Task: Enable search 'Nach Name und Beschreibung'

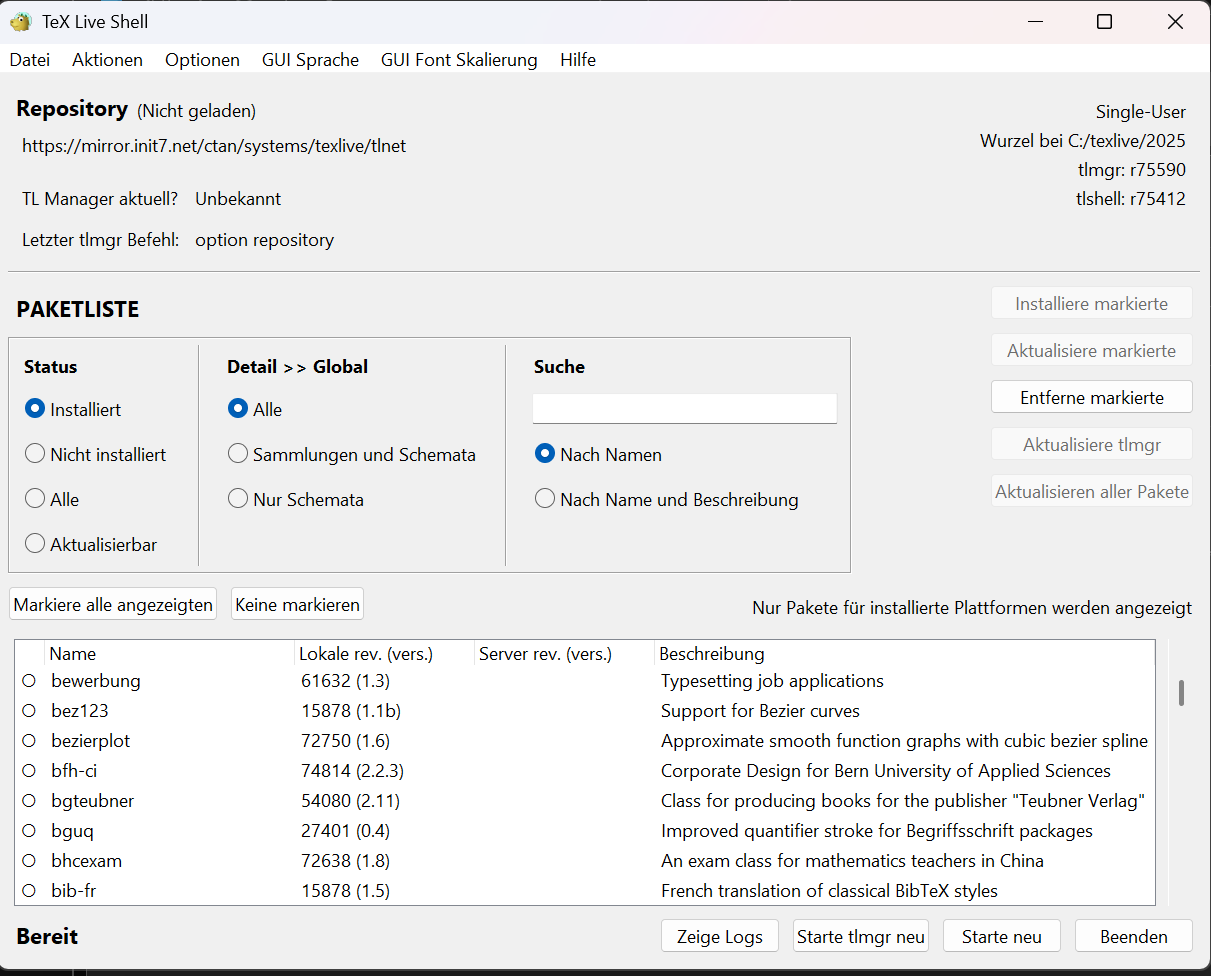Action: point(545,500)
